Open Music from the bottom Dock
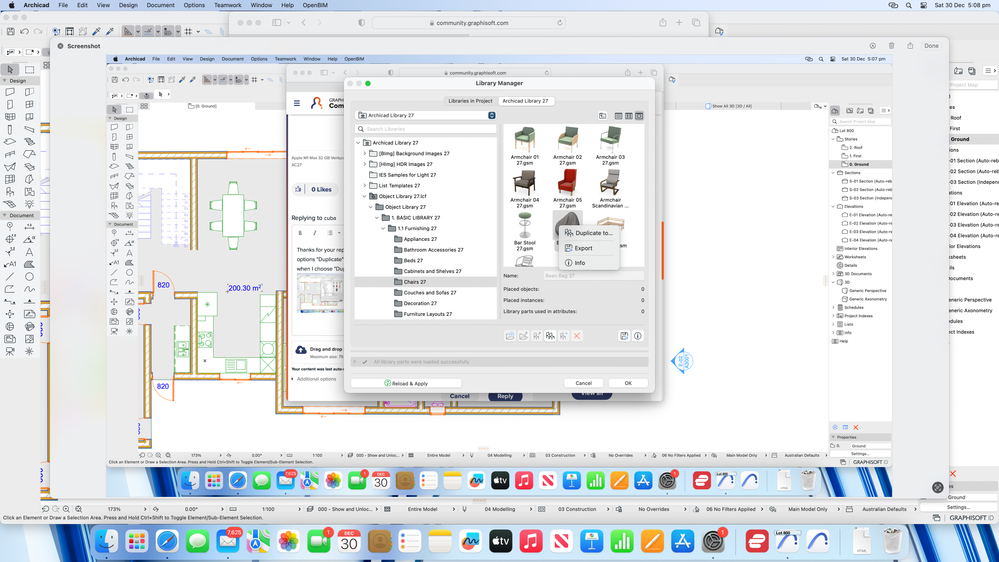The image size is (999, 562). (531, 542)
